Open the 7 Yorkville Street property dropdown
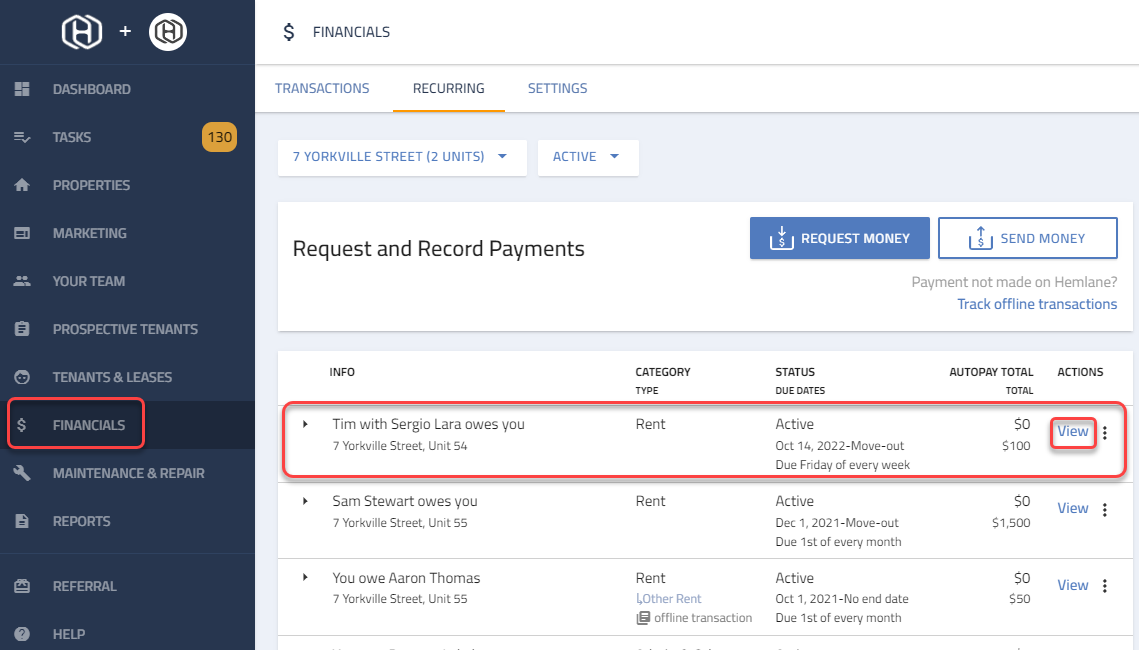Image resolution: width=1139 pixels, height=650 pixels. click(x=401, y=157)
